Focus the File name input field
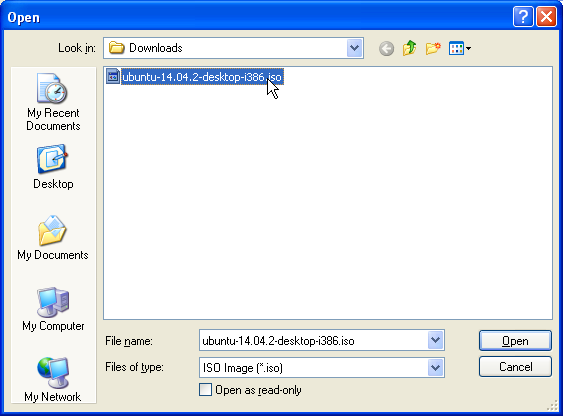This screenshot has width=563, height=416. (313, 340)
